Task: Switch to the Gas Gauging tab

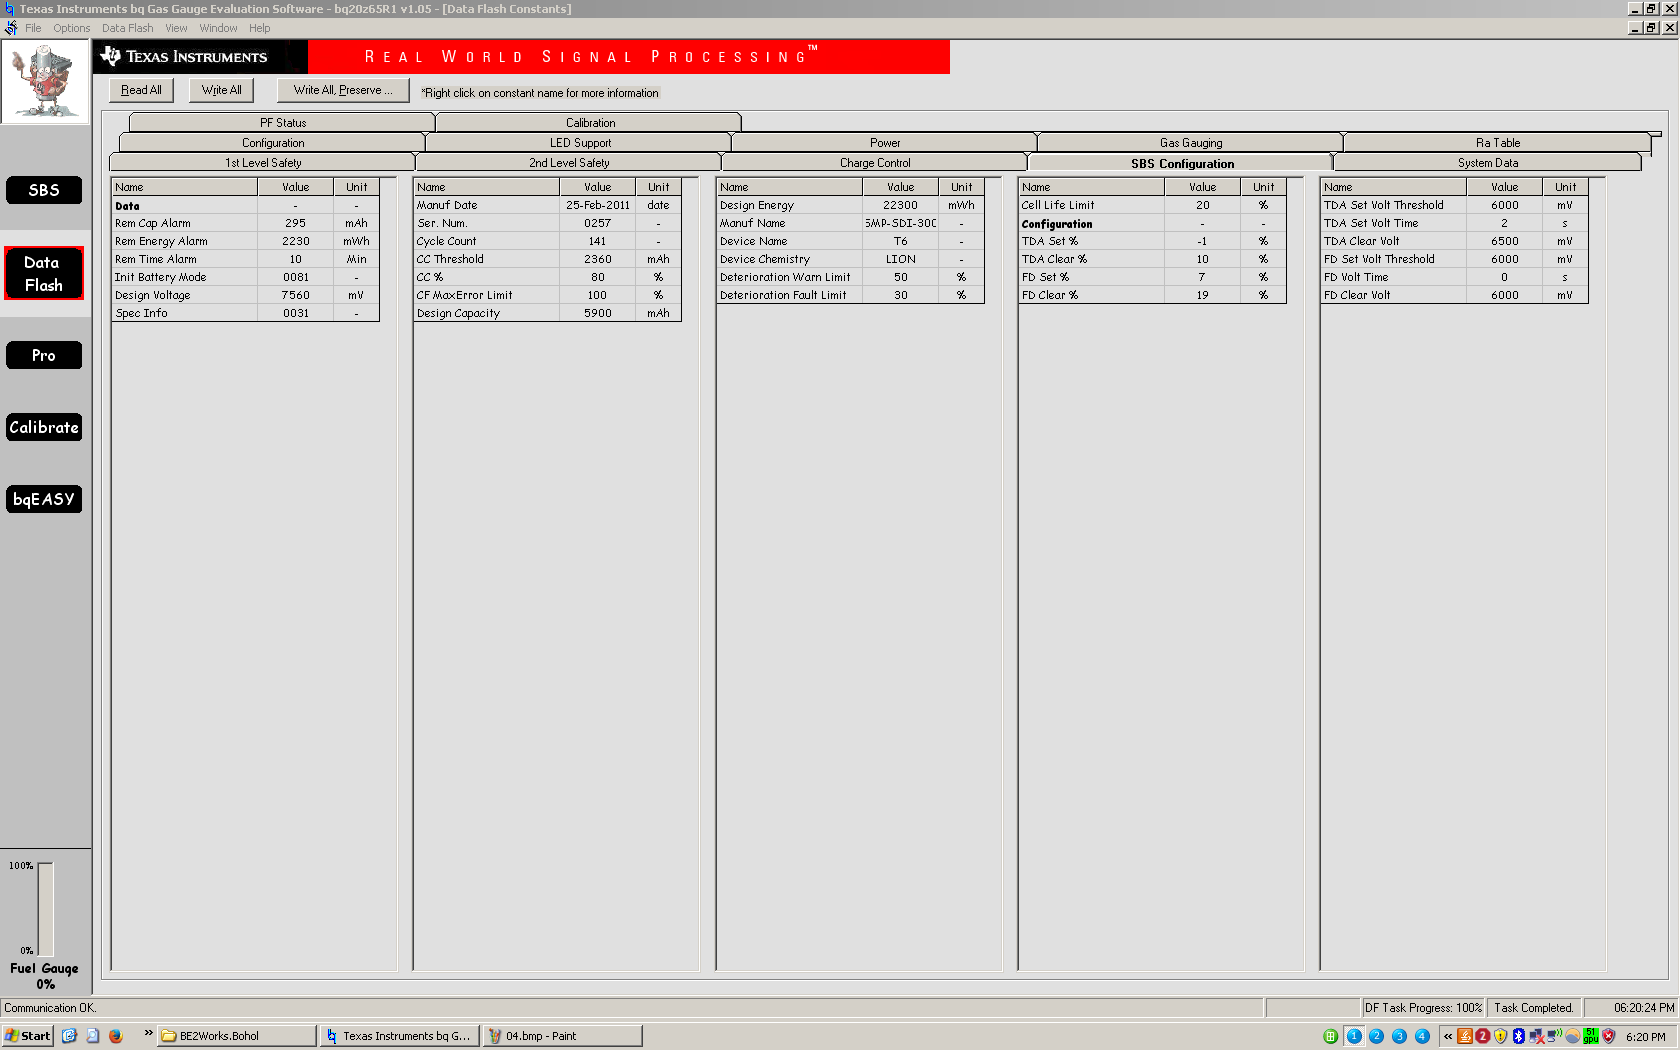Action: point(1191,143)
